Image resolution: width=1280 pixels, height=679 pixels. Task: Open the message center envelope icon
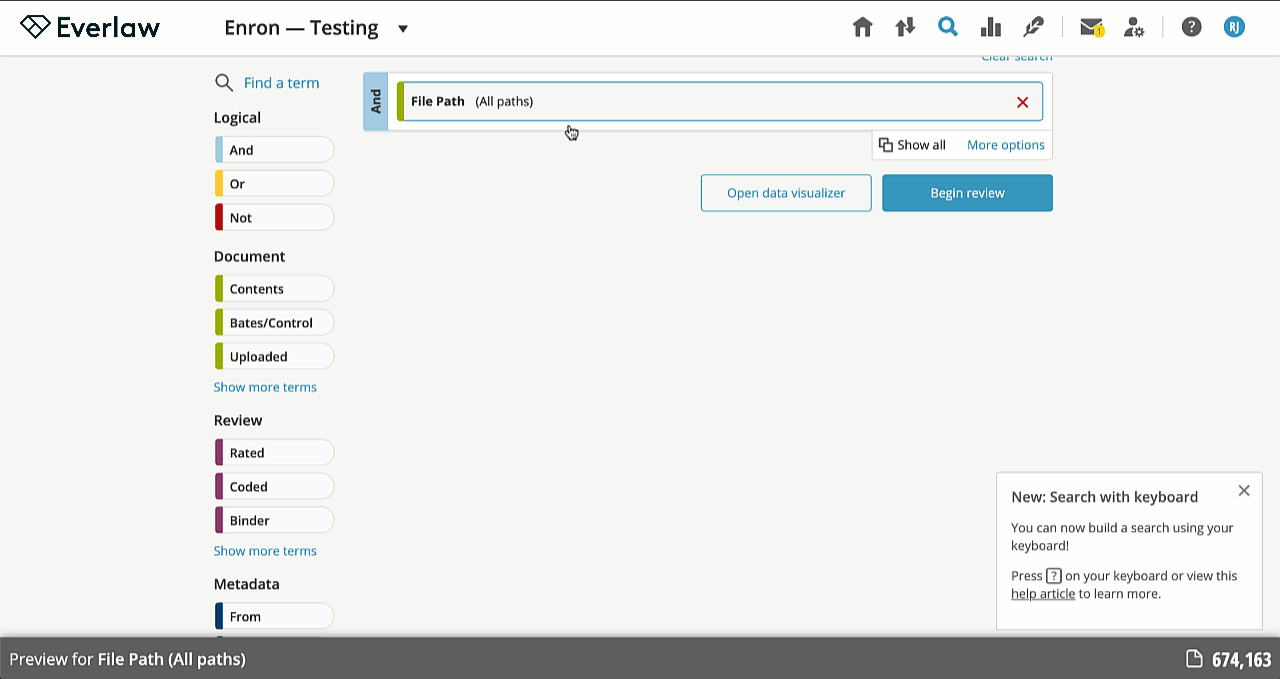pyautogui.click(x=1091, y=27)
